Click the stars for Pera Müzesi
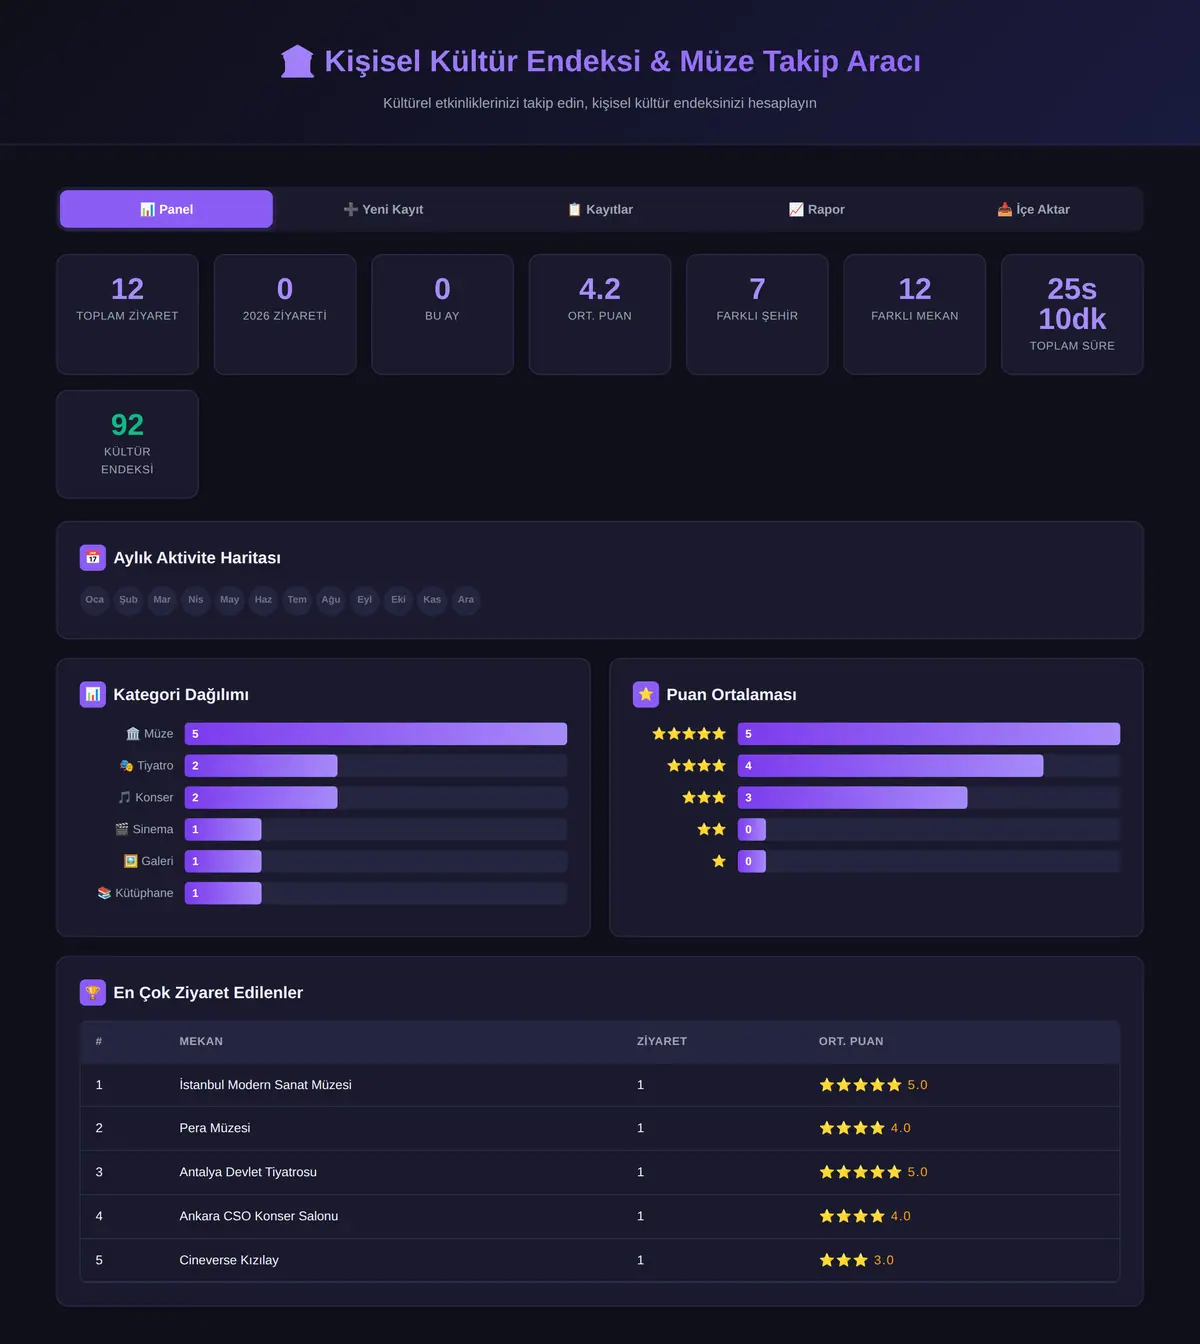Screen dimensions: 1200x1344 pos(852,1128)
